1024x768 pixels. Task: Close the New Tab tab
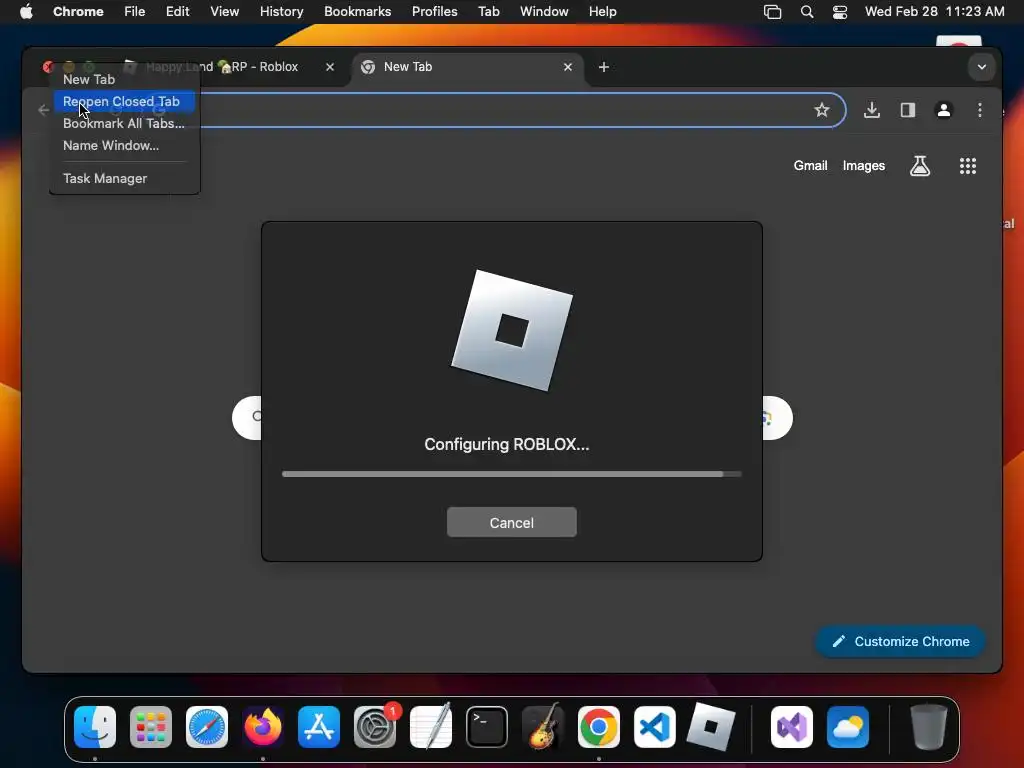point(568,67)
